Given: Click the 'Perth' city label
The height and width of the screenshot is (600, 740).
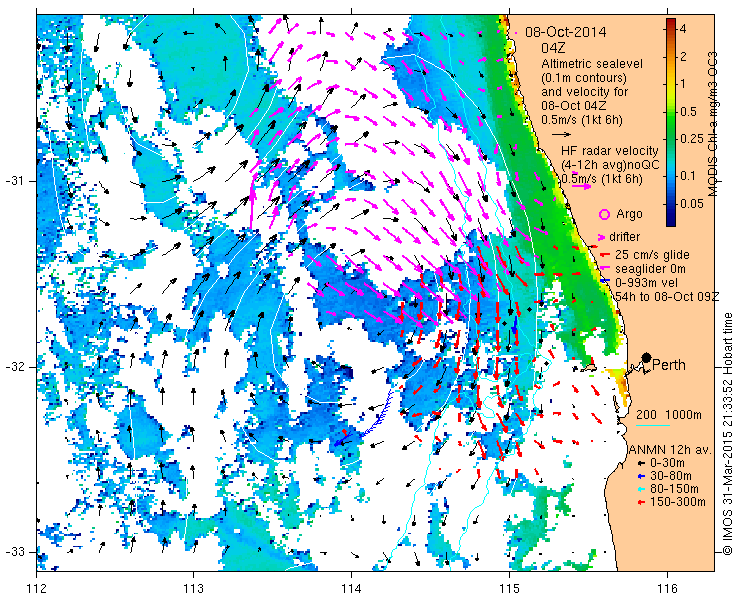Looking at the screenshot, I should click(669, 365).
